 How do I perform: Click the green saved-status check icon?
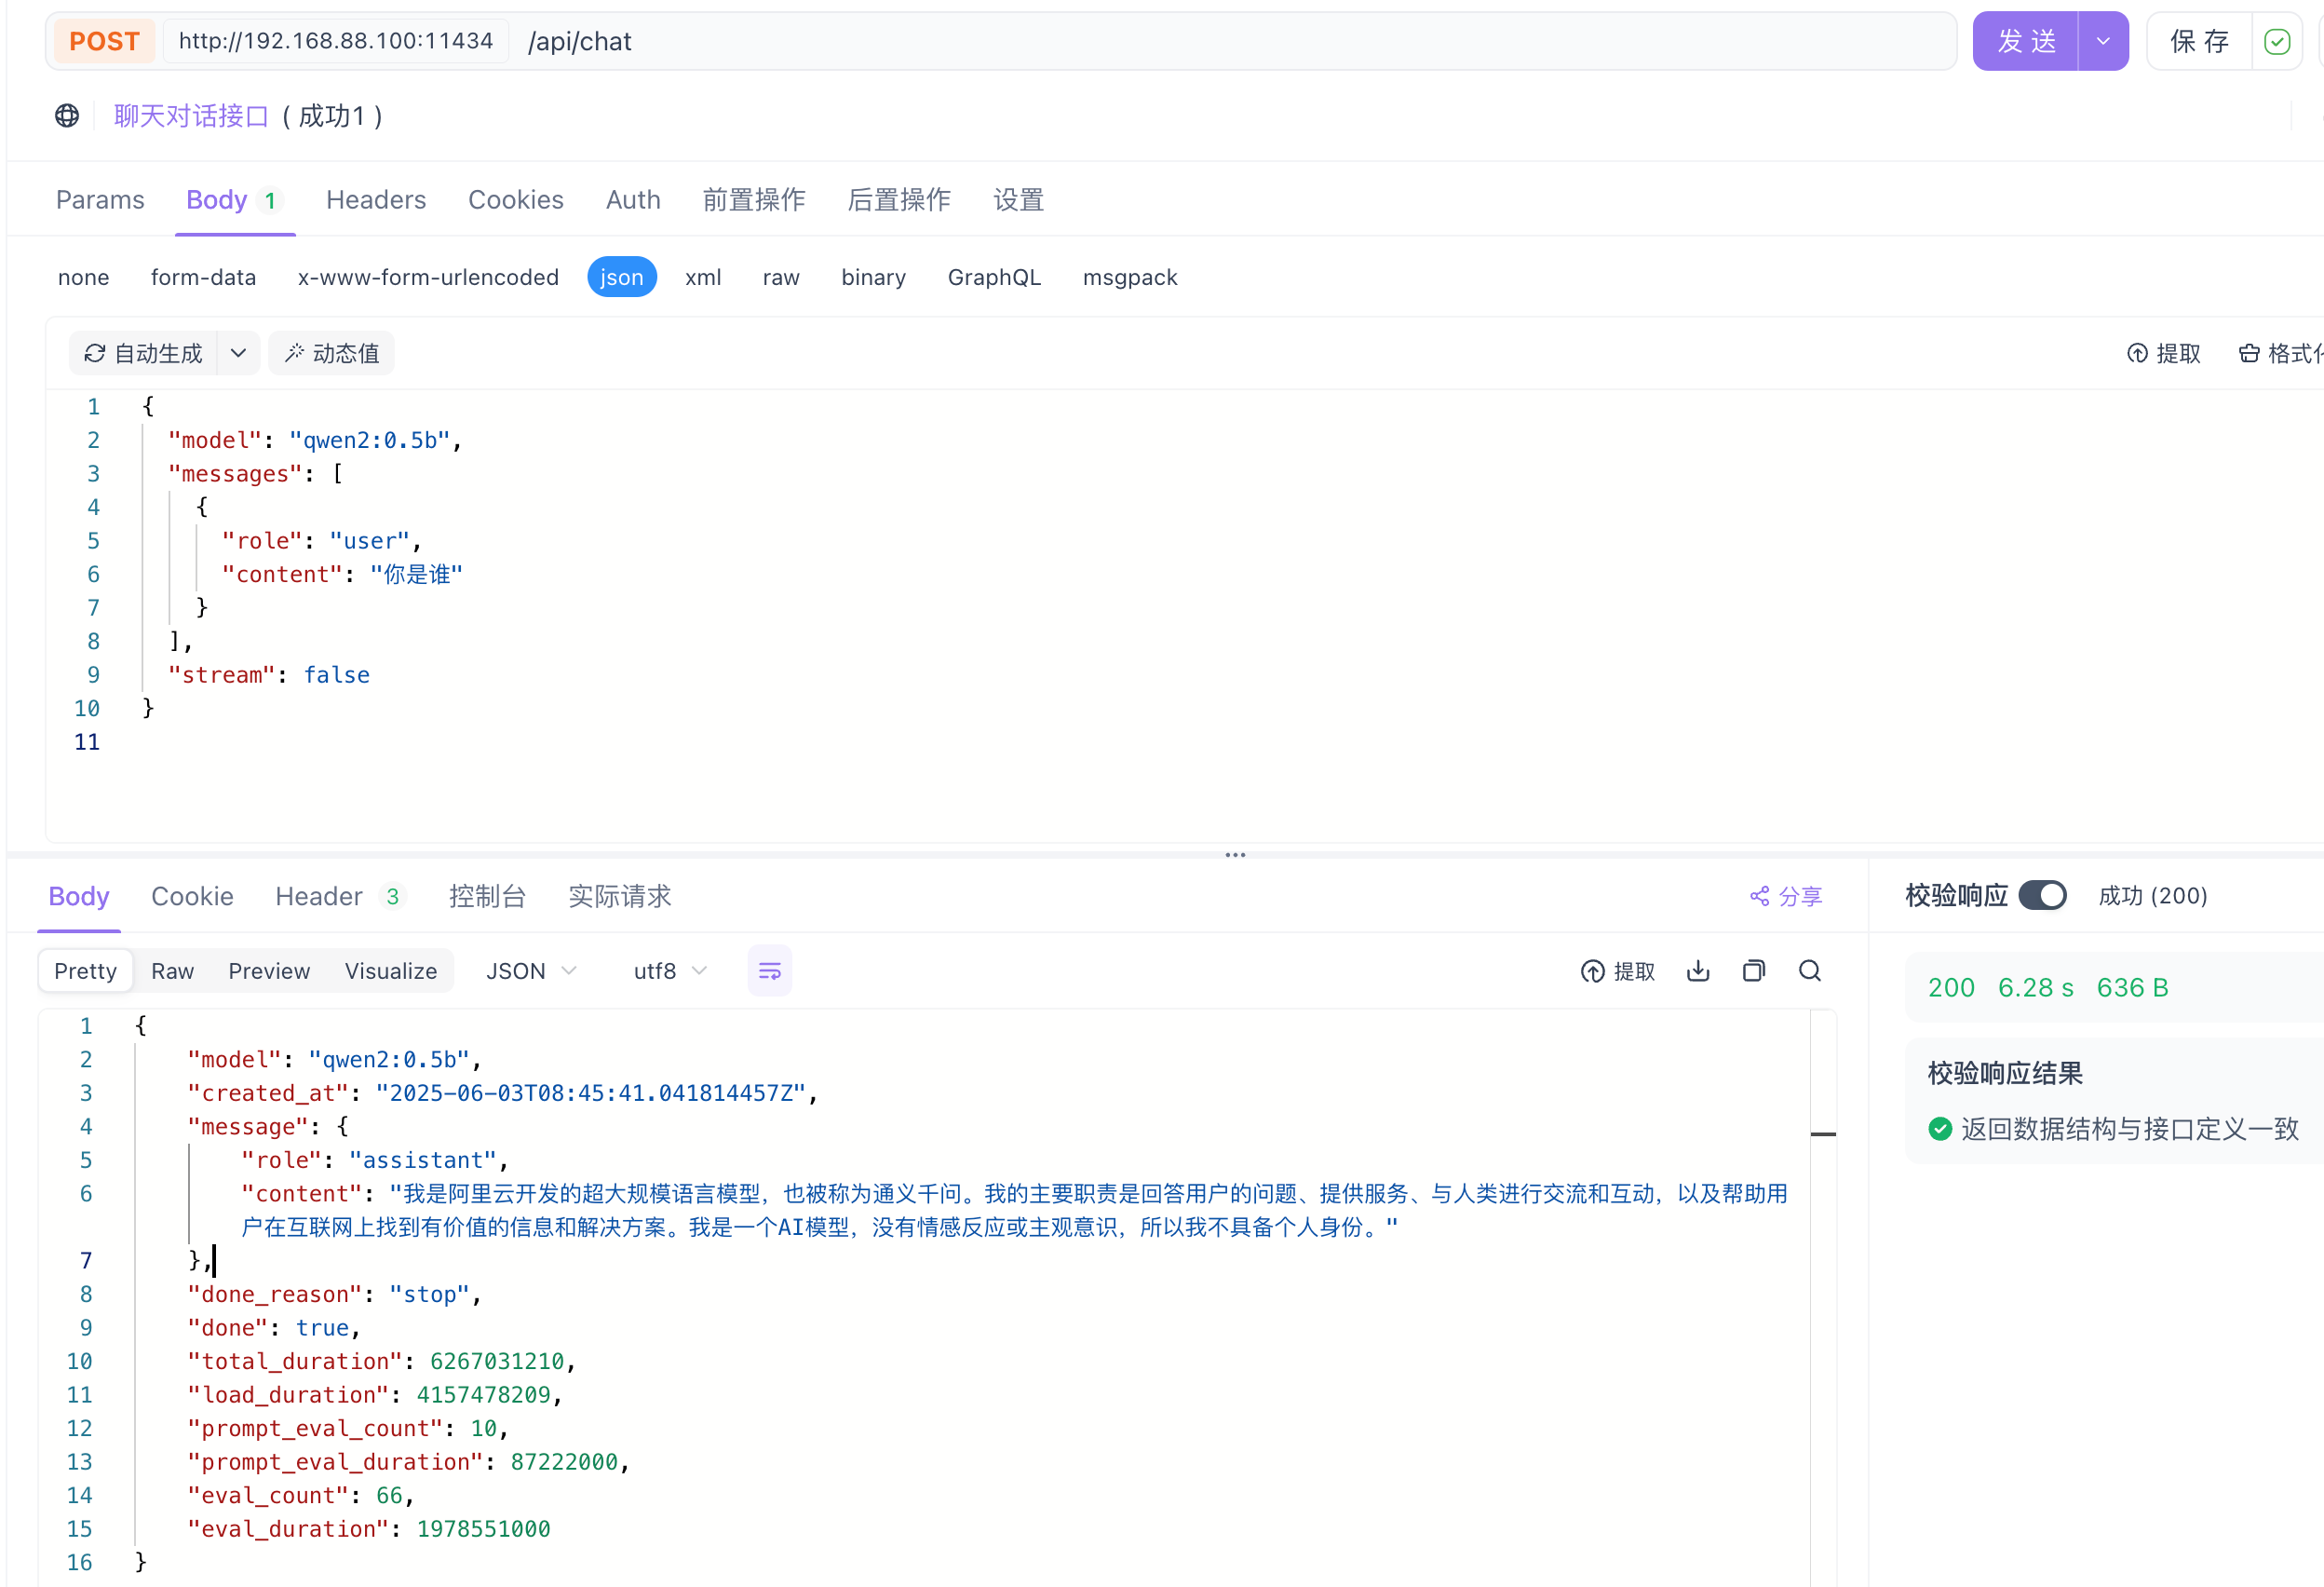coord(2277,41)
